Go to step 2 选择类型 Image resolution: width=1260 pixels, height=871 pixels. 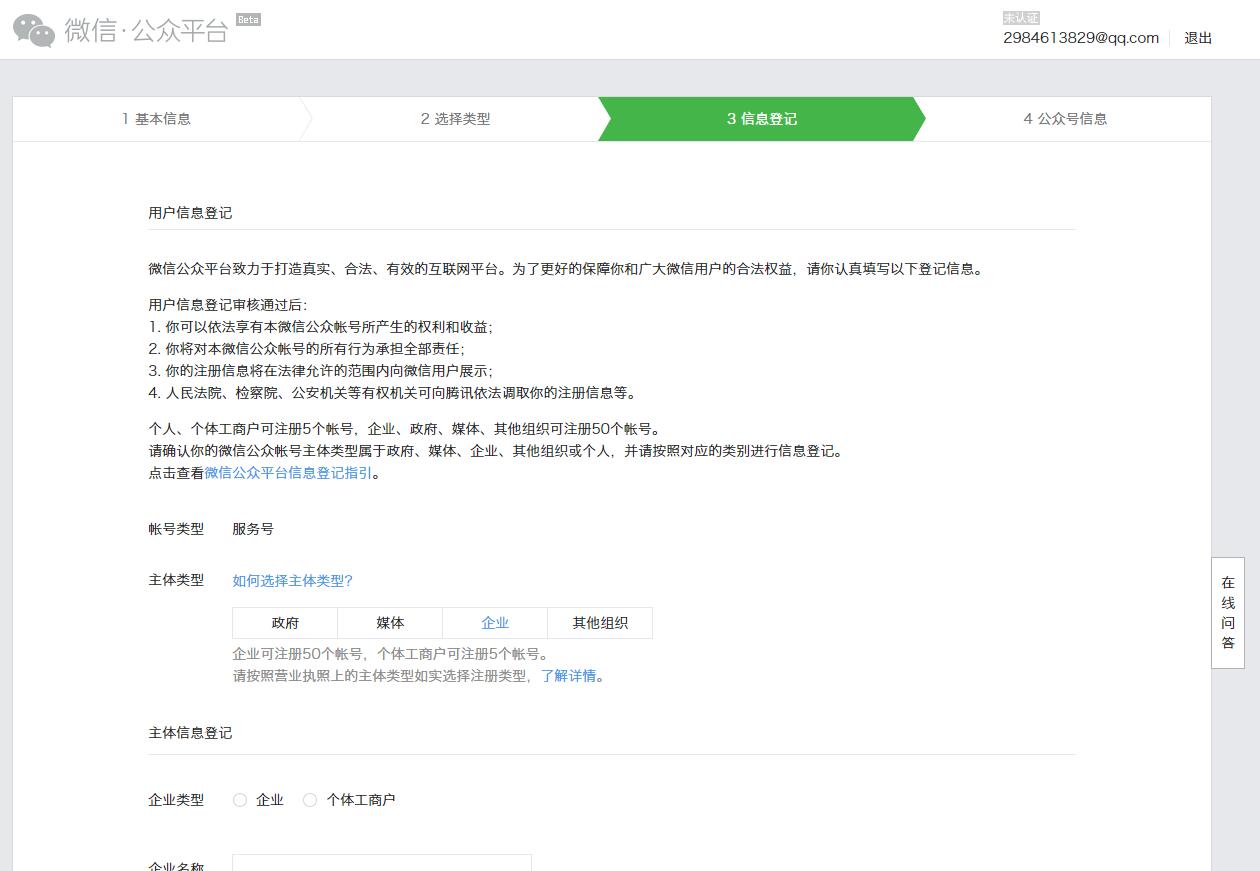pyautogui.click(x=455, y=119)
